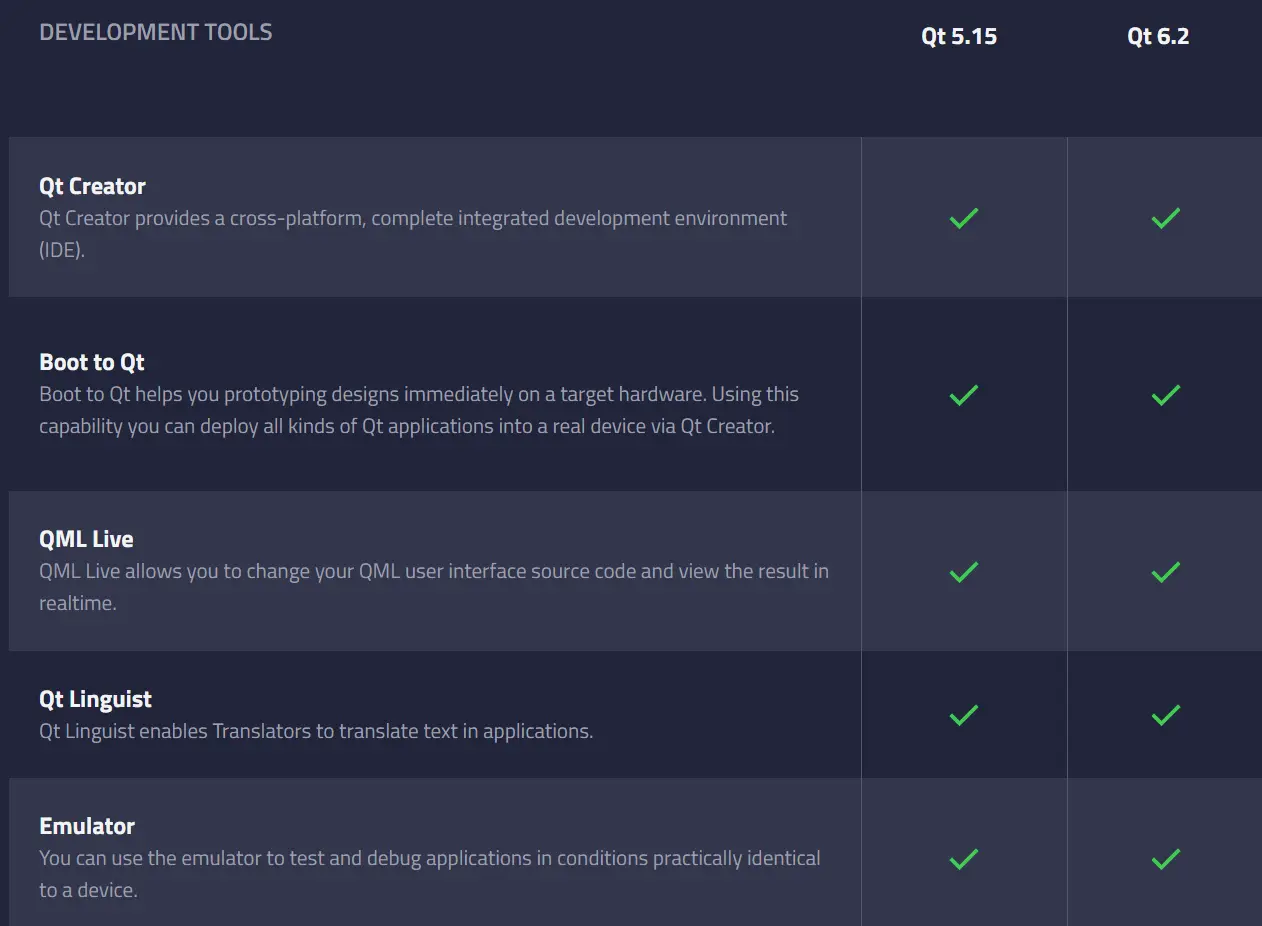The image size is (1262, 926).
Task: Select the QML Live row title
Action: [x=86, y=539]
